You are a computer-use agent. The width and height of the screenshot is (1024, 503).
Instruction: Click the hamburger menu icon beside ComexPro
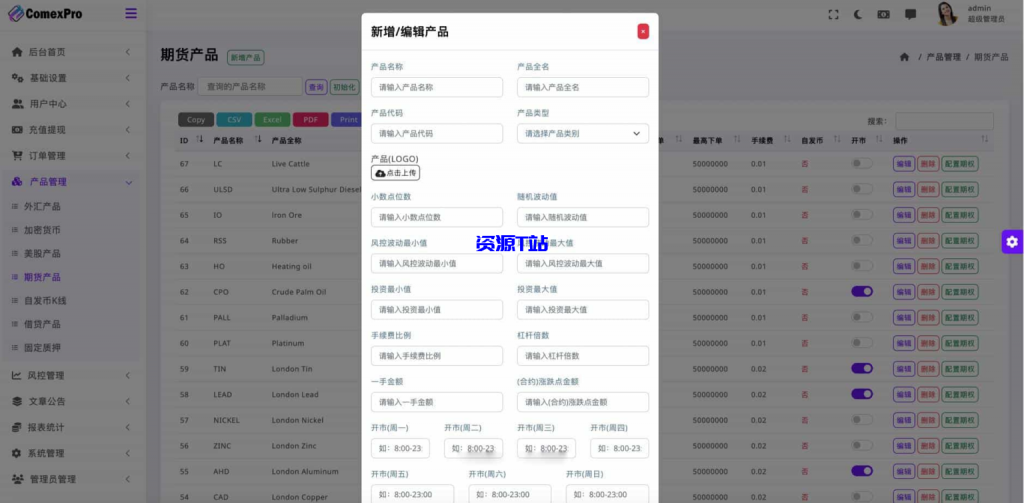[x=131, y=13]
